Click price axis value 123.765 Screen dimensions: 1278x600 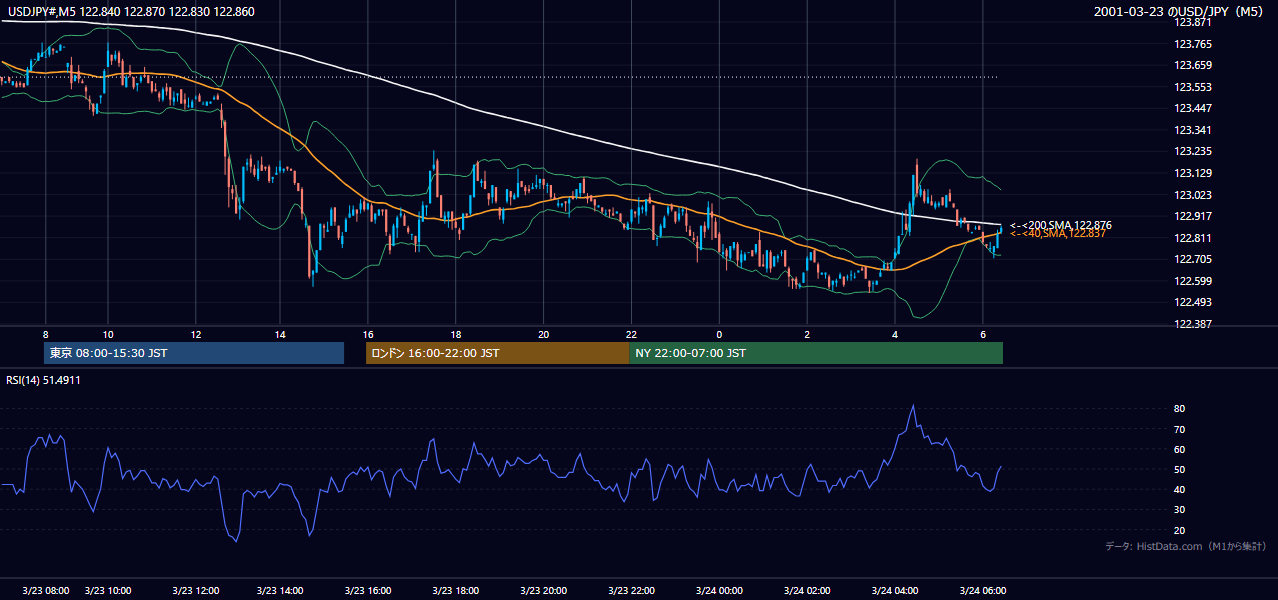(1193, 44)
